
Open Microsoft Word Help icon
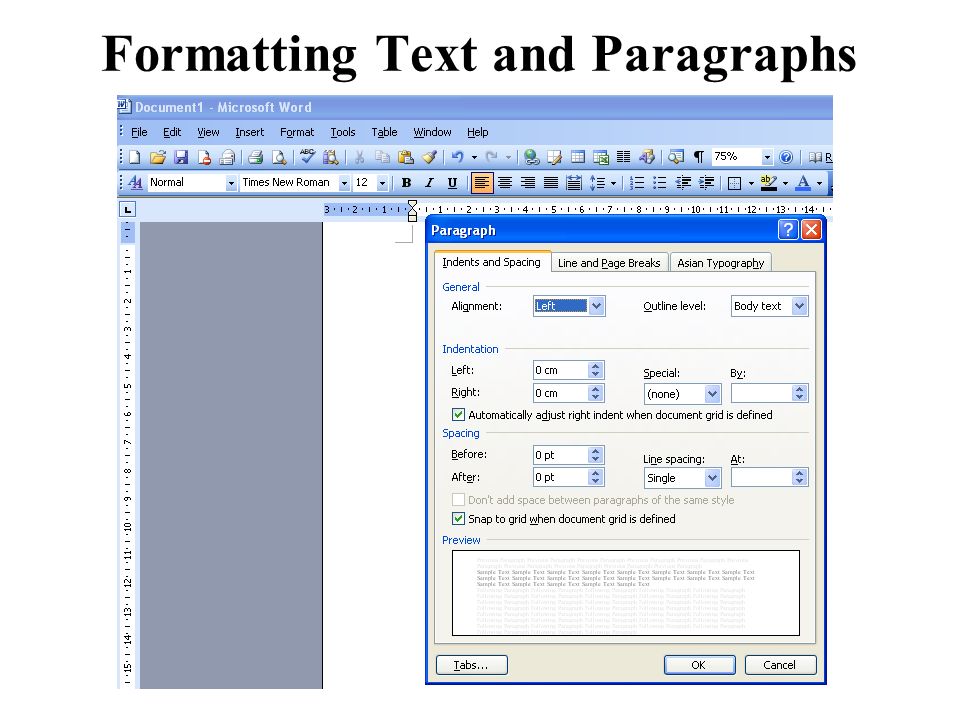click(786, 157)
